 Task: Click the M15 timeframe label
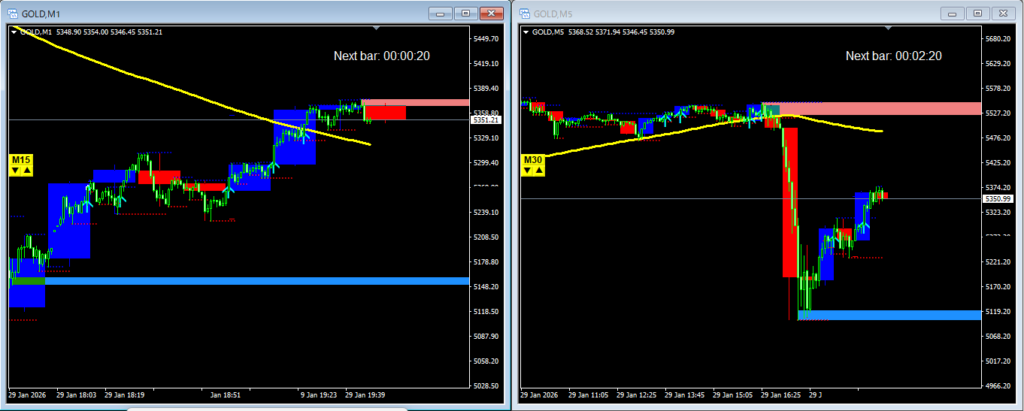click(x=20, y=159)
